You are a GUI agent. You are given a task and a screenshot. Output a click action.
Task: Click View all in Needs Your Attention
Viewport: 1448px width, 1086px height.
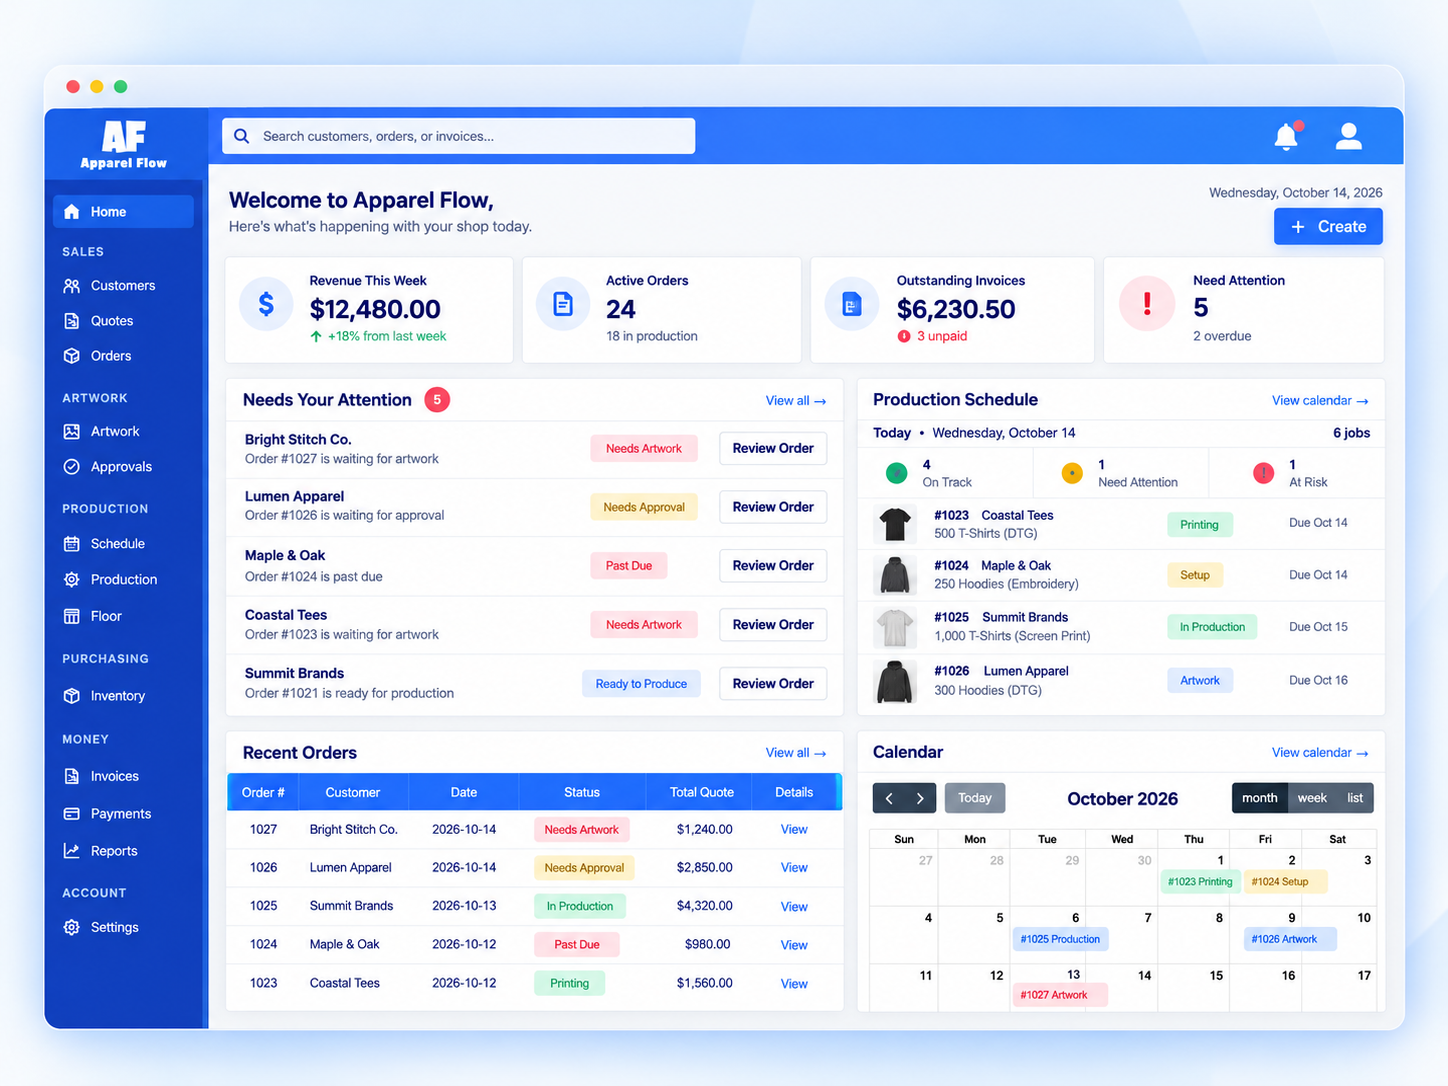[796, 401]
